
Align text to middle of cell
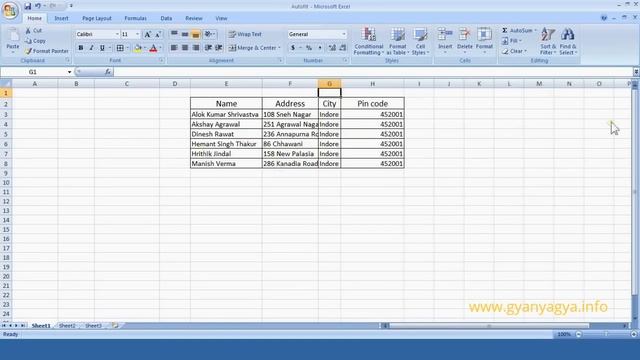[x=185, y=34]
